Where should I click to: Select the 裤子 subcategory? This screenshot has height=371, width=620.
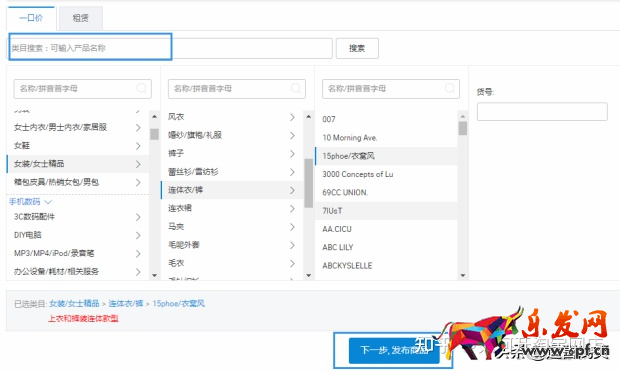pos(232,153)
